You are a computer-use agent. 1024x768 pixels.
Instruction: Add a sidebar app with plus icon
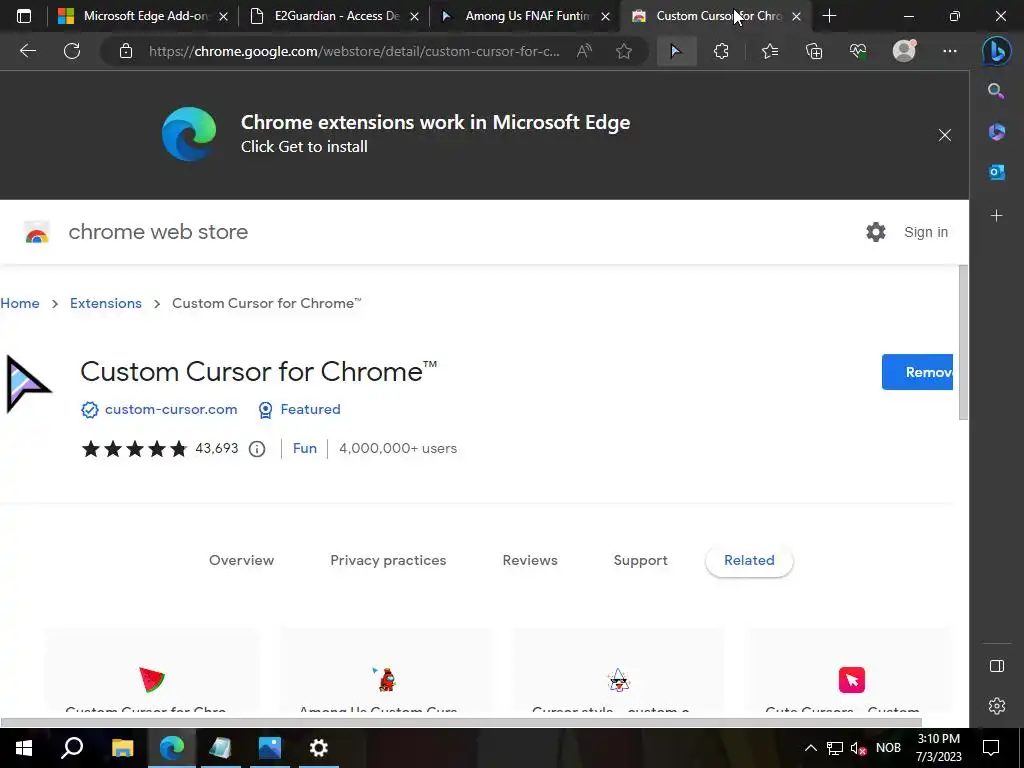[x=997, y=216]
